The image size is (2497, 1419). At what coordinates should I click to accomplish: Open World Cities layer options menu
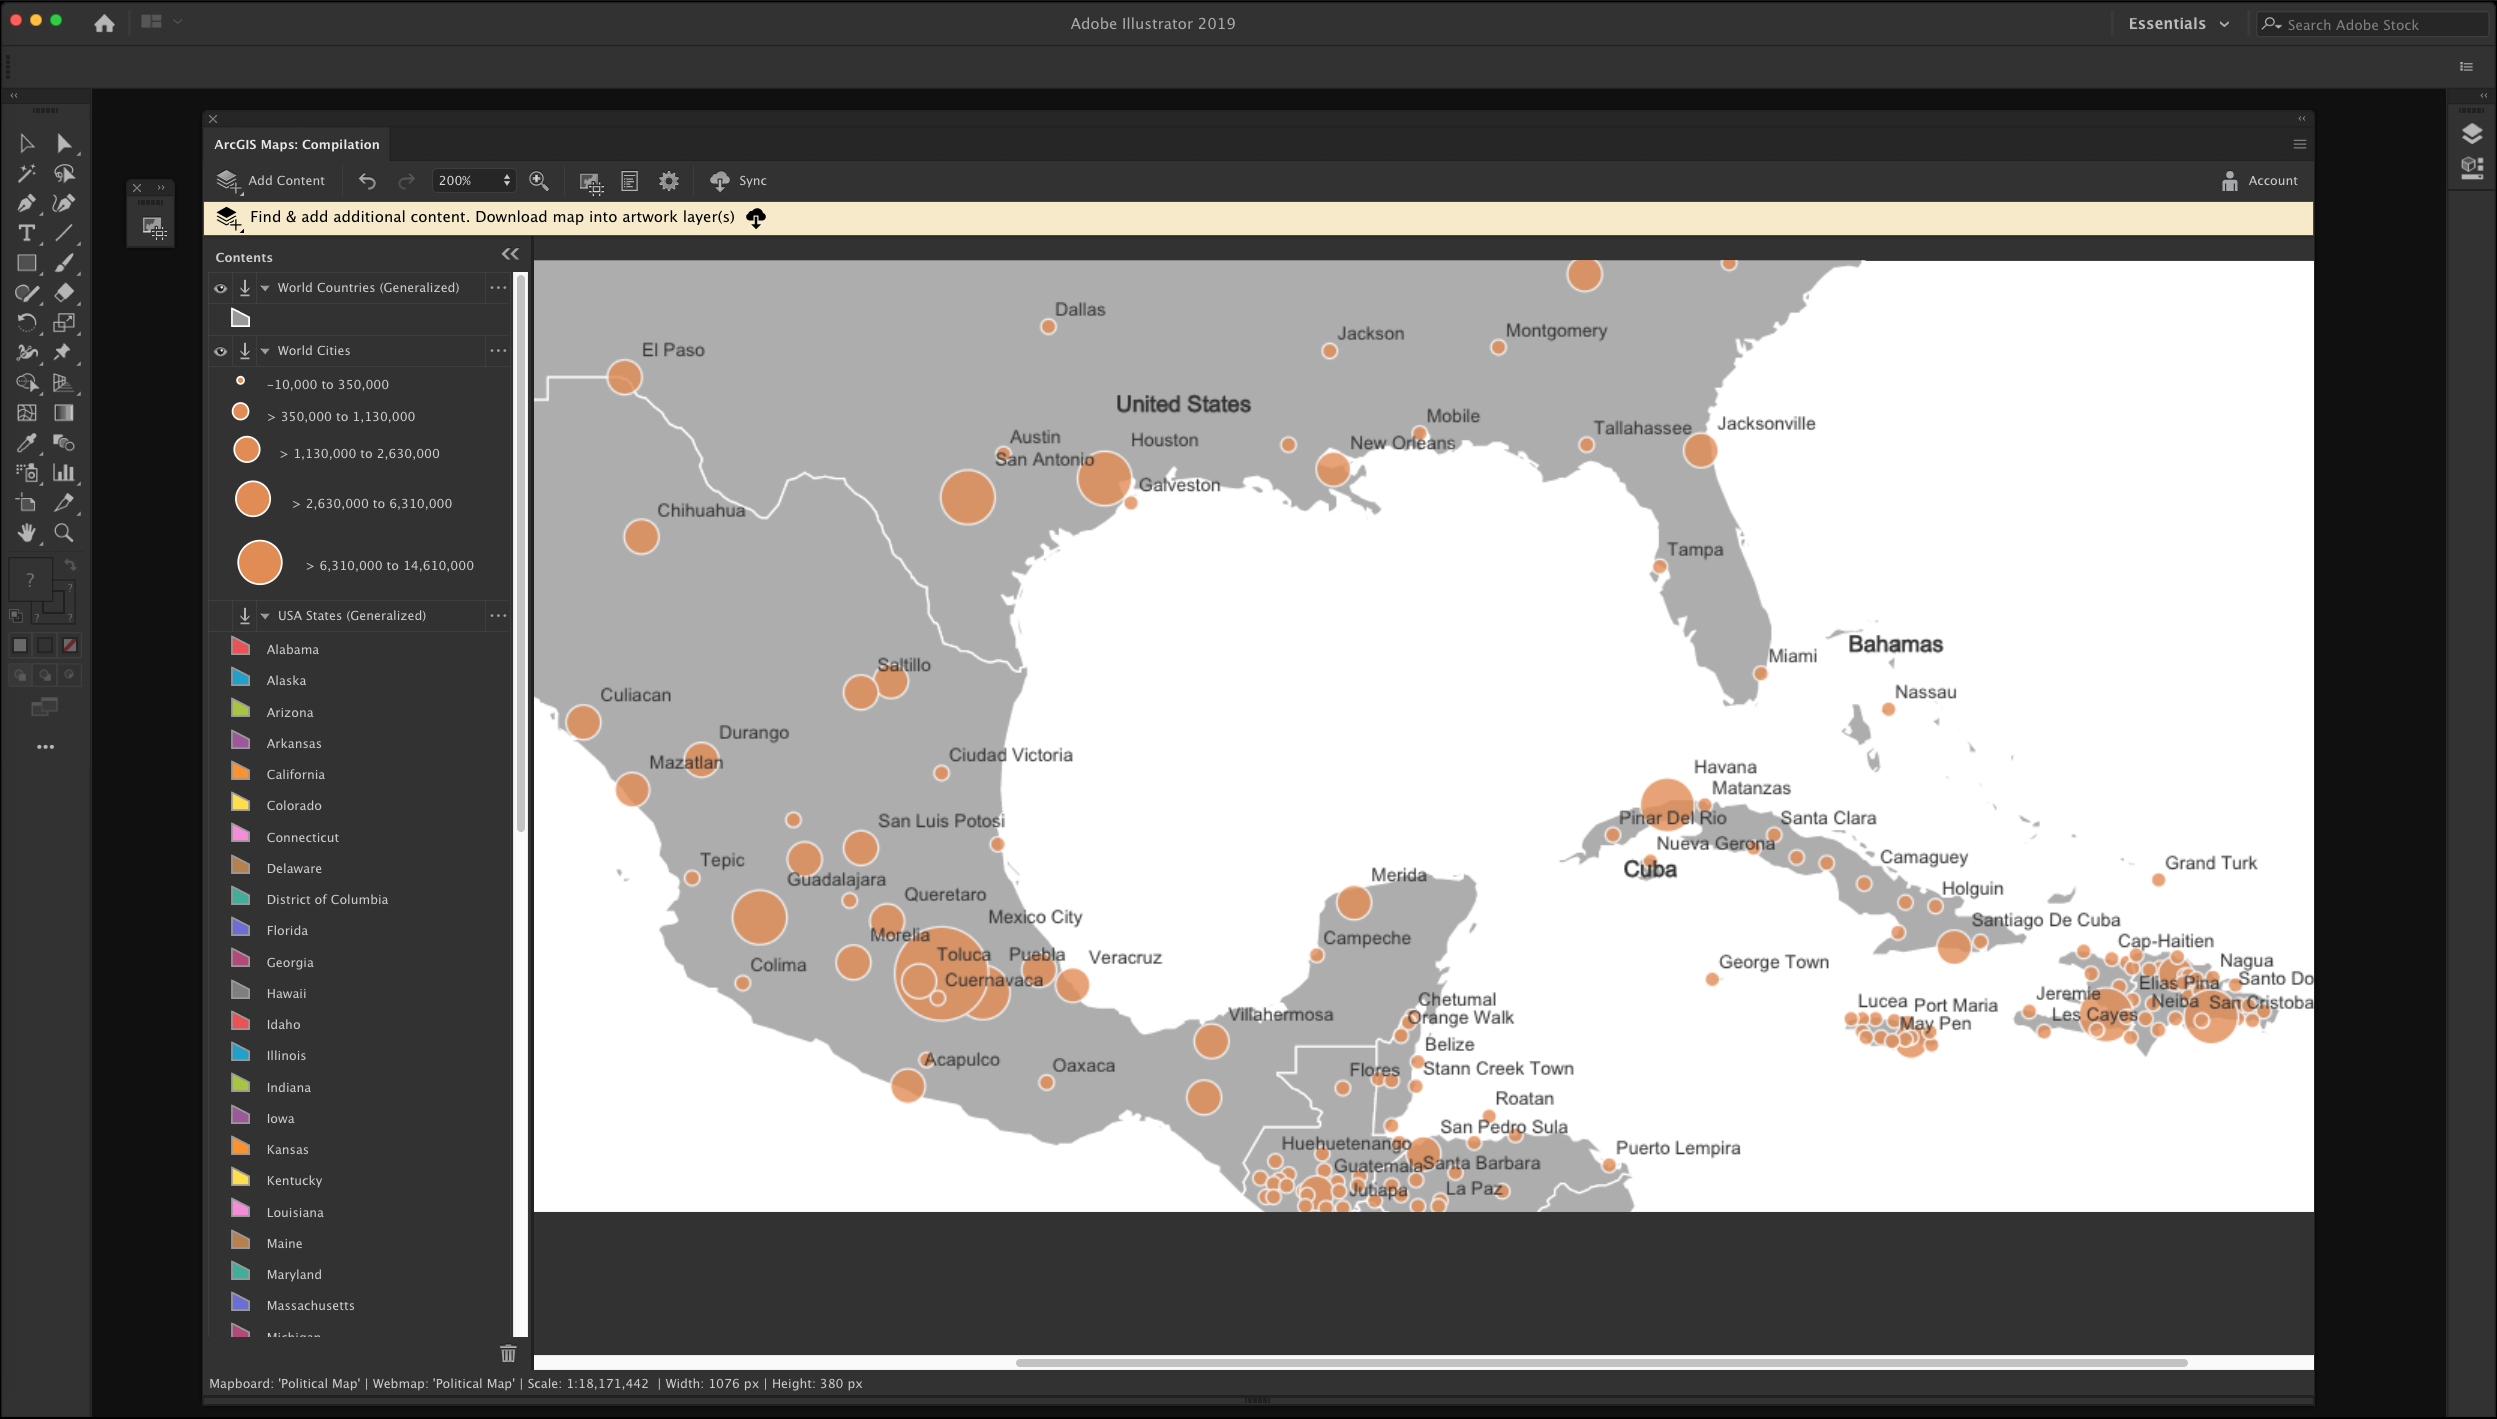(x=498, y=351)
